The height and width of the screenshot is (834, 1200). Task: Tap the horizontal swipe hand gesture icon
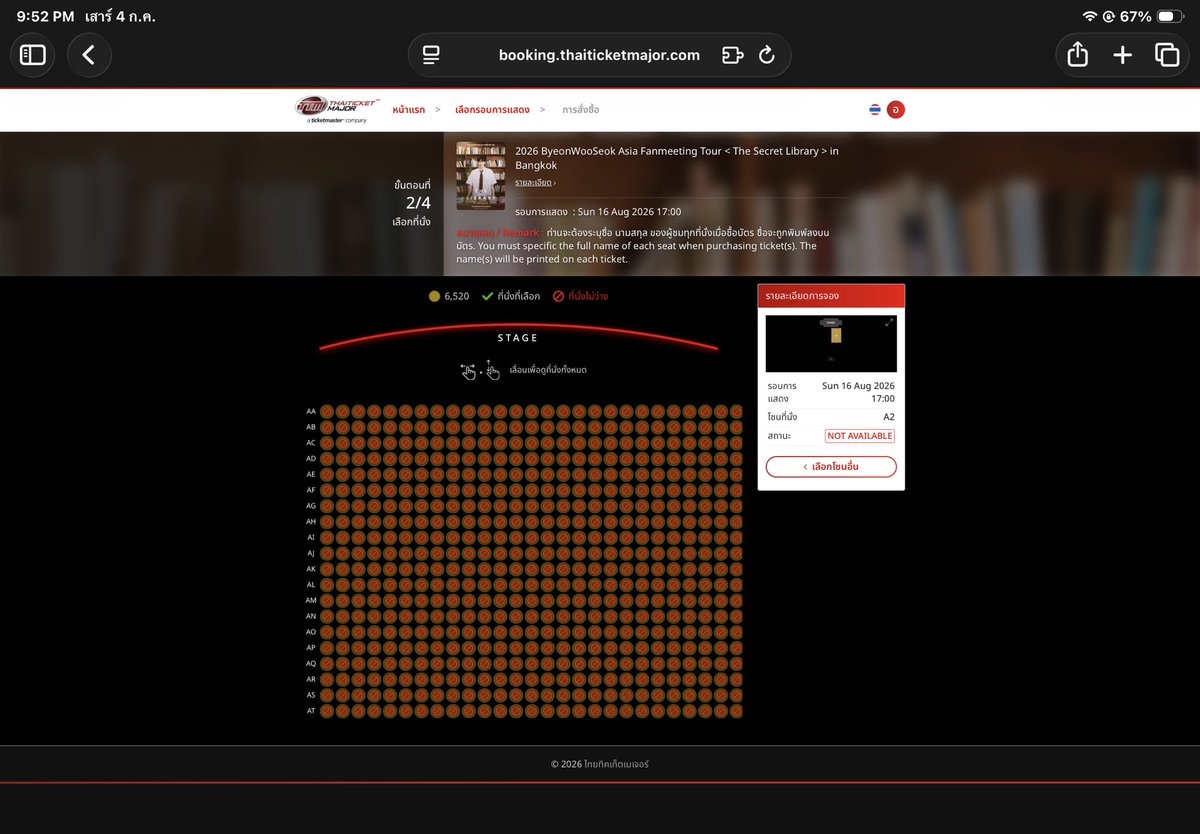pos(468,371)
